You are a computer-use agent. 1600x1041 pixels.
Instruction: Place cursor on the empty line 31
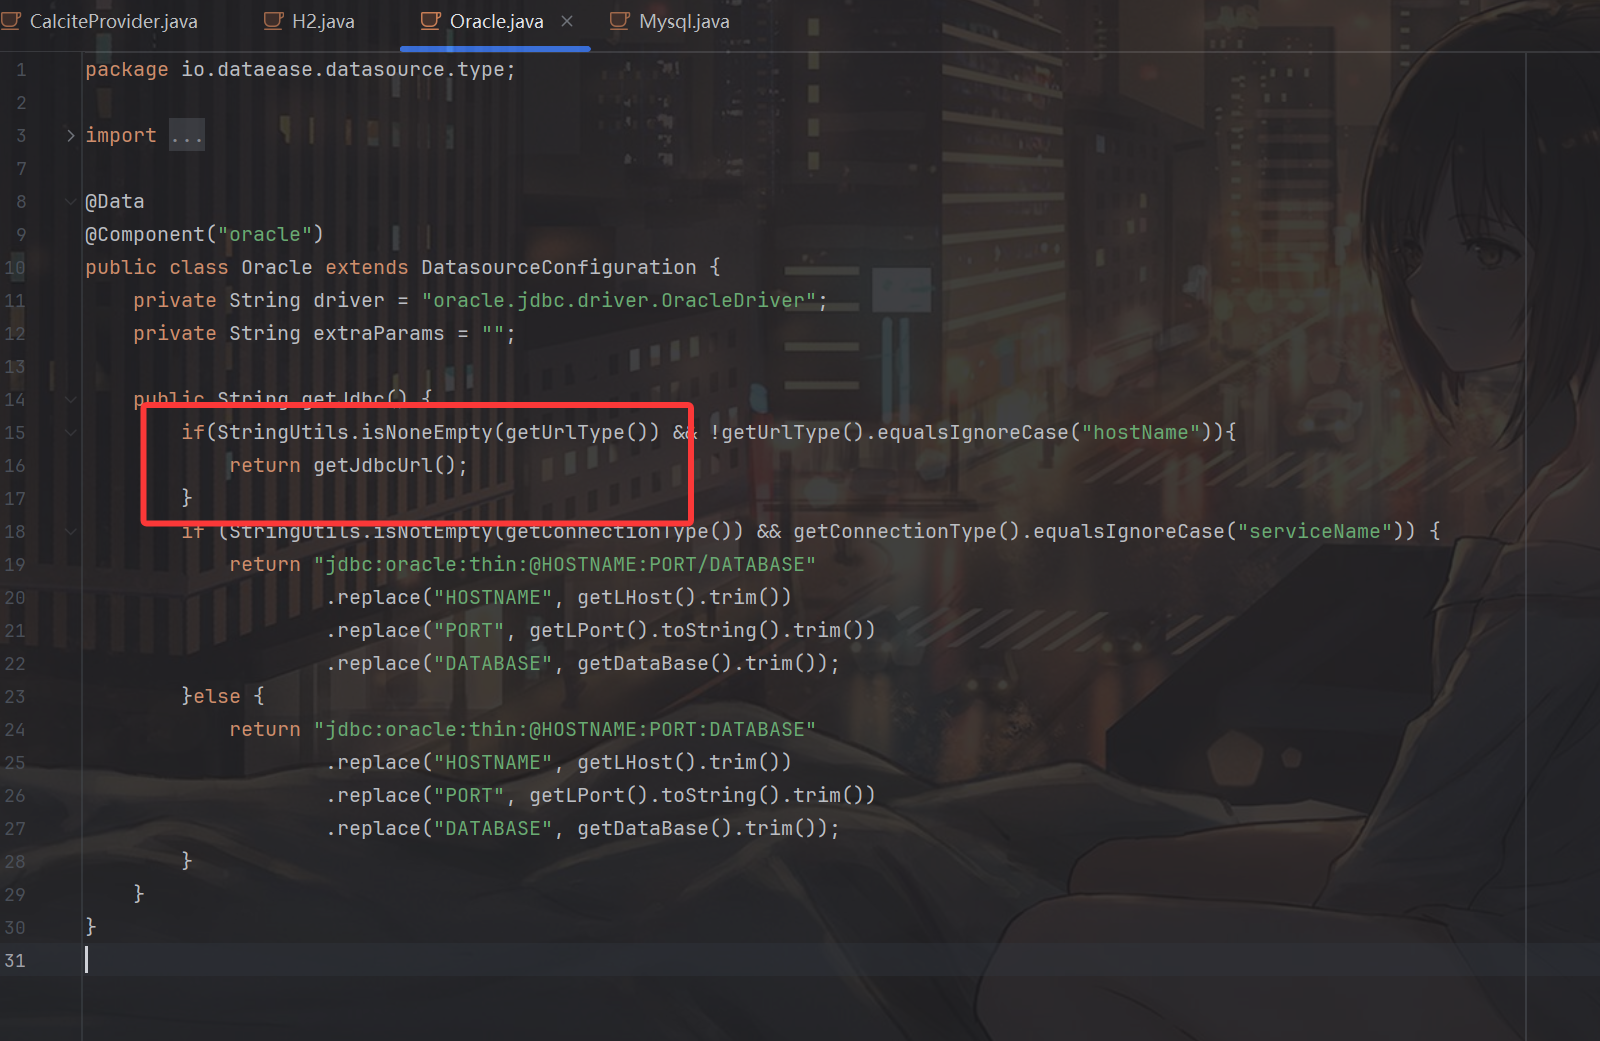coord(300,960)
